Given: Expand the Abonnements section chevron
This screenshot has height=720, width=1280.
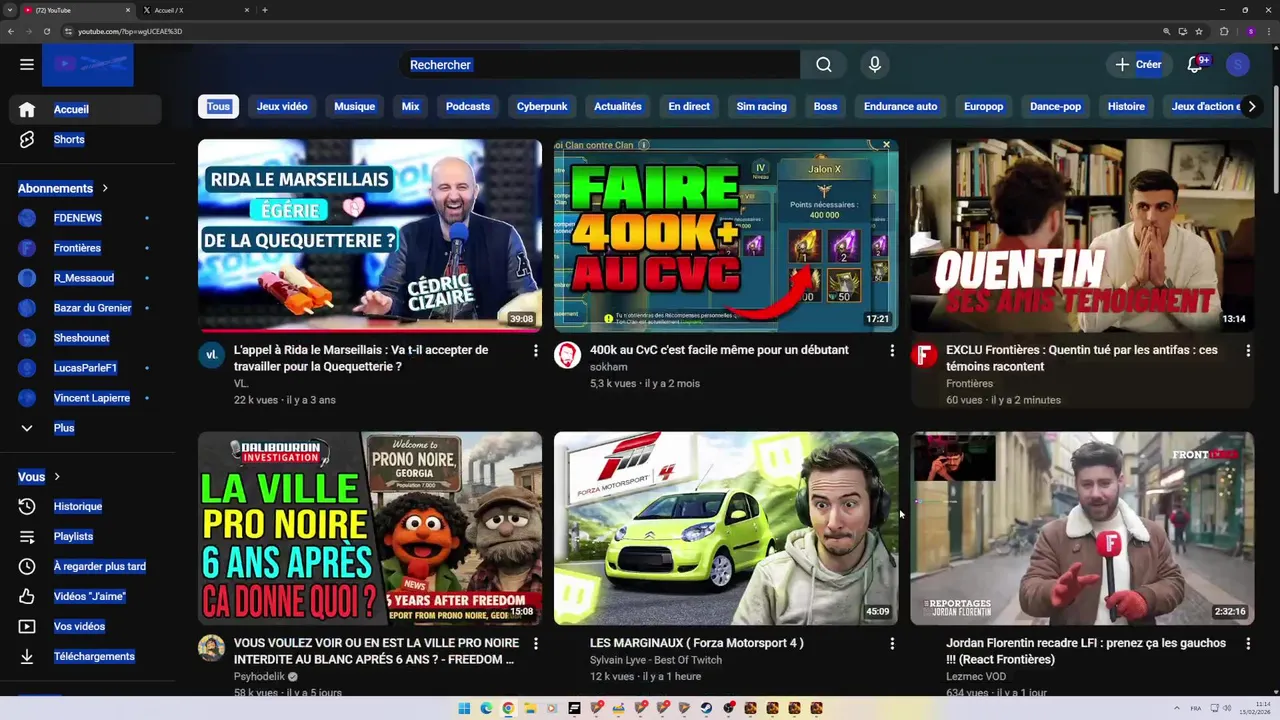Looking at the screenshot, I should (105, 188).
